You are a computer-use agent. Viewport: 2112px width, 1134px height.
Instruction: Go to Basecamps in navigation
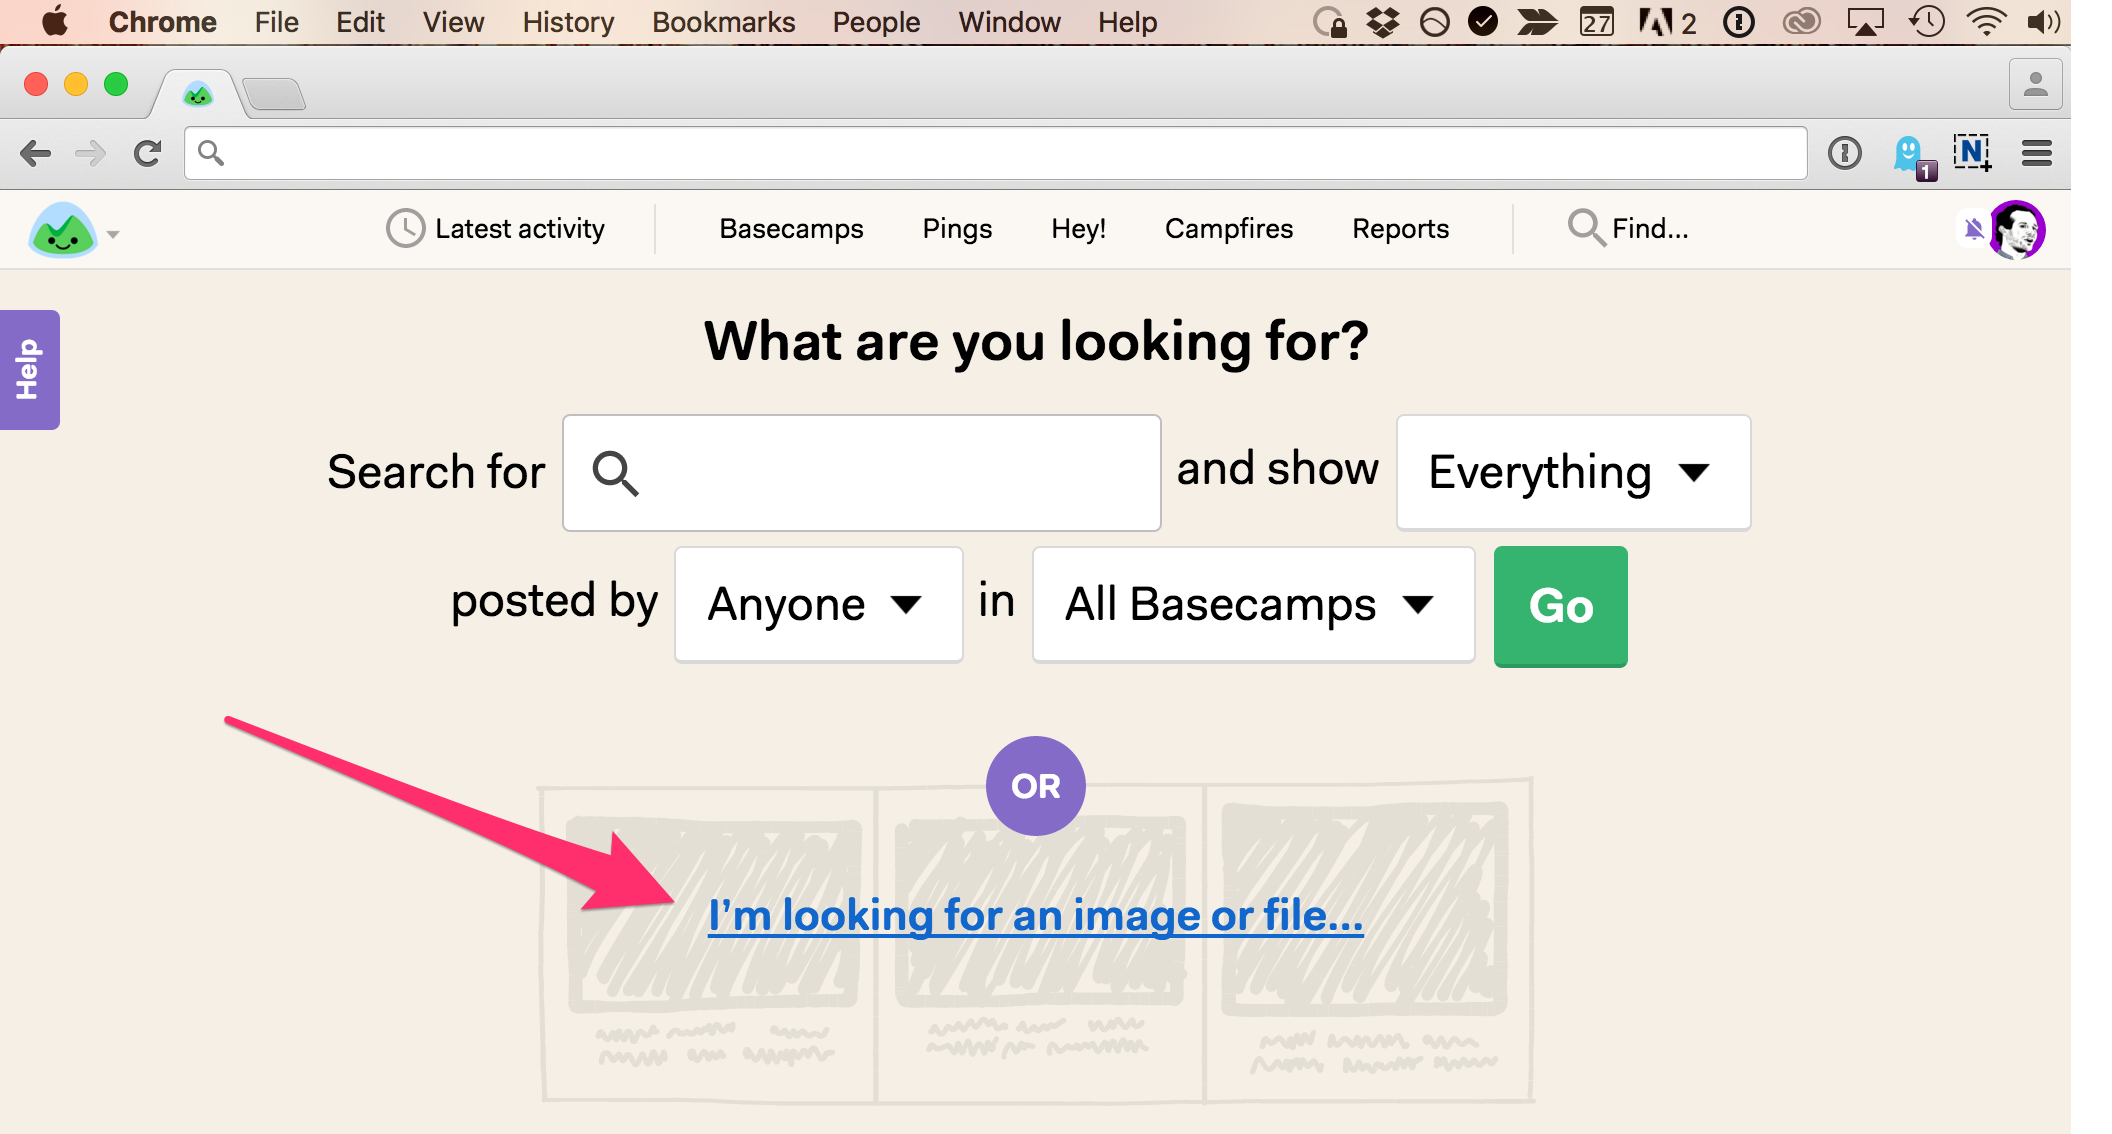(791, 229)
